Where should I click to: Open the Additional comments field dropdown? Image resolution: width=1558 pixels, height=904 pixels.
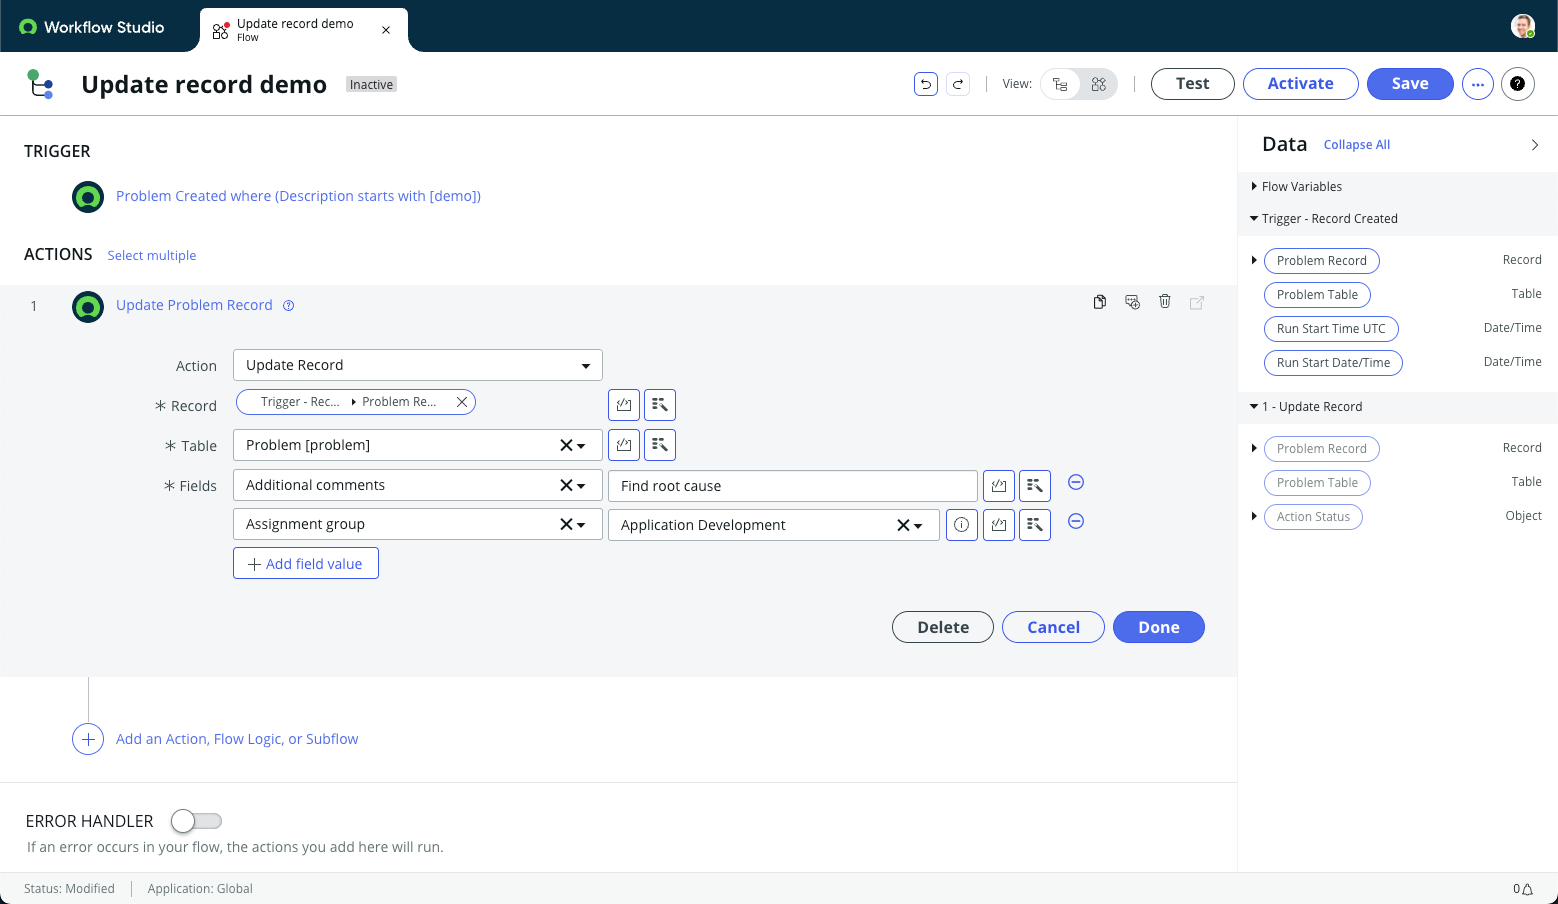click(418, 485)
